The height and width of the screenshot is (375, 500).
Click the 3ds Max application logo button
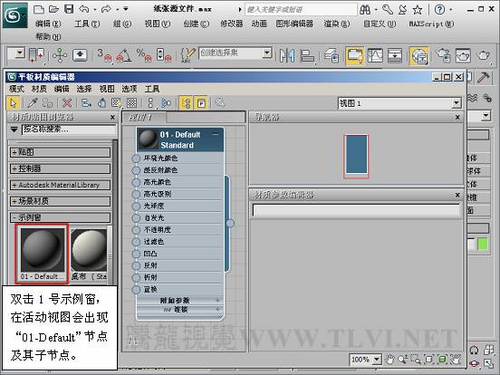click(15, 14)
